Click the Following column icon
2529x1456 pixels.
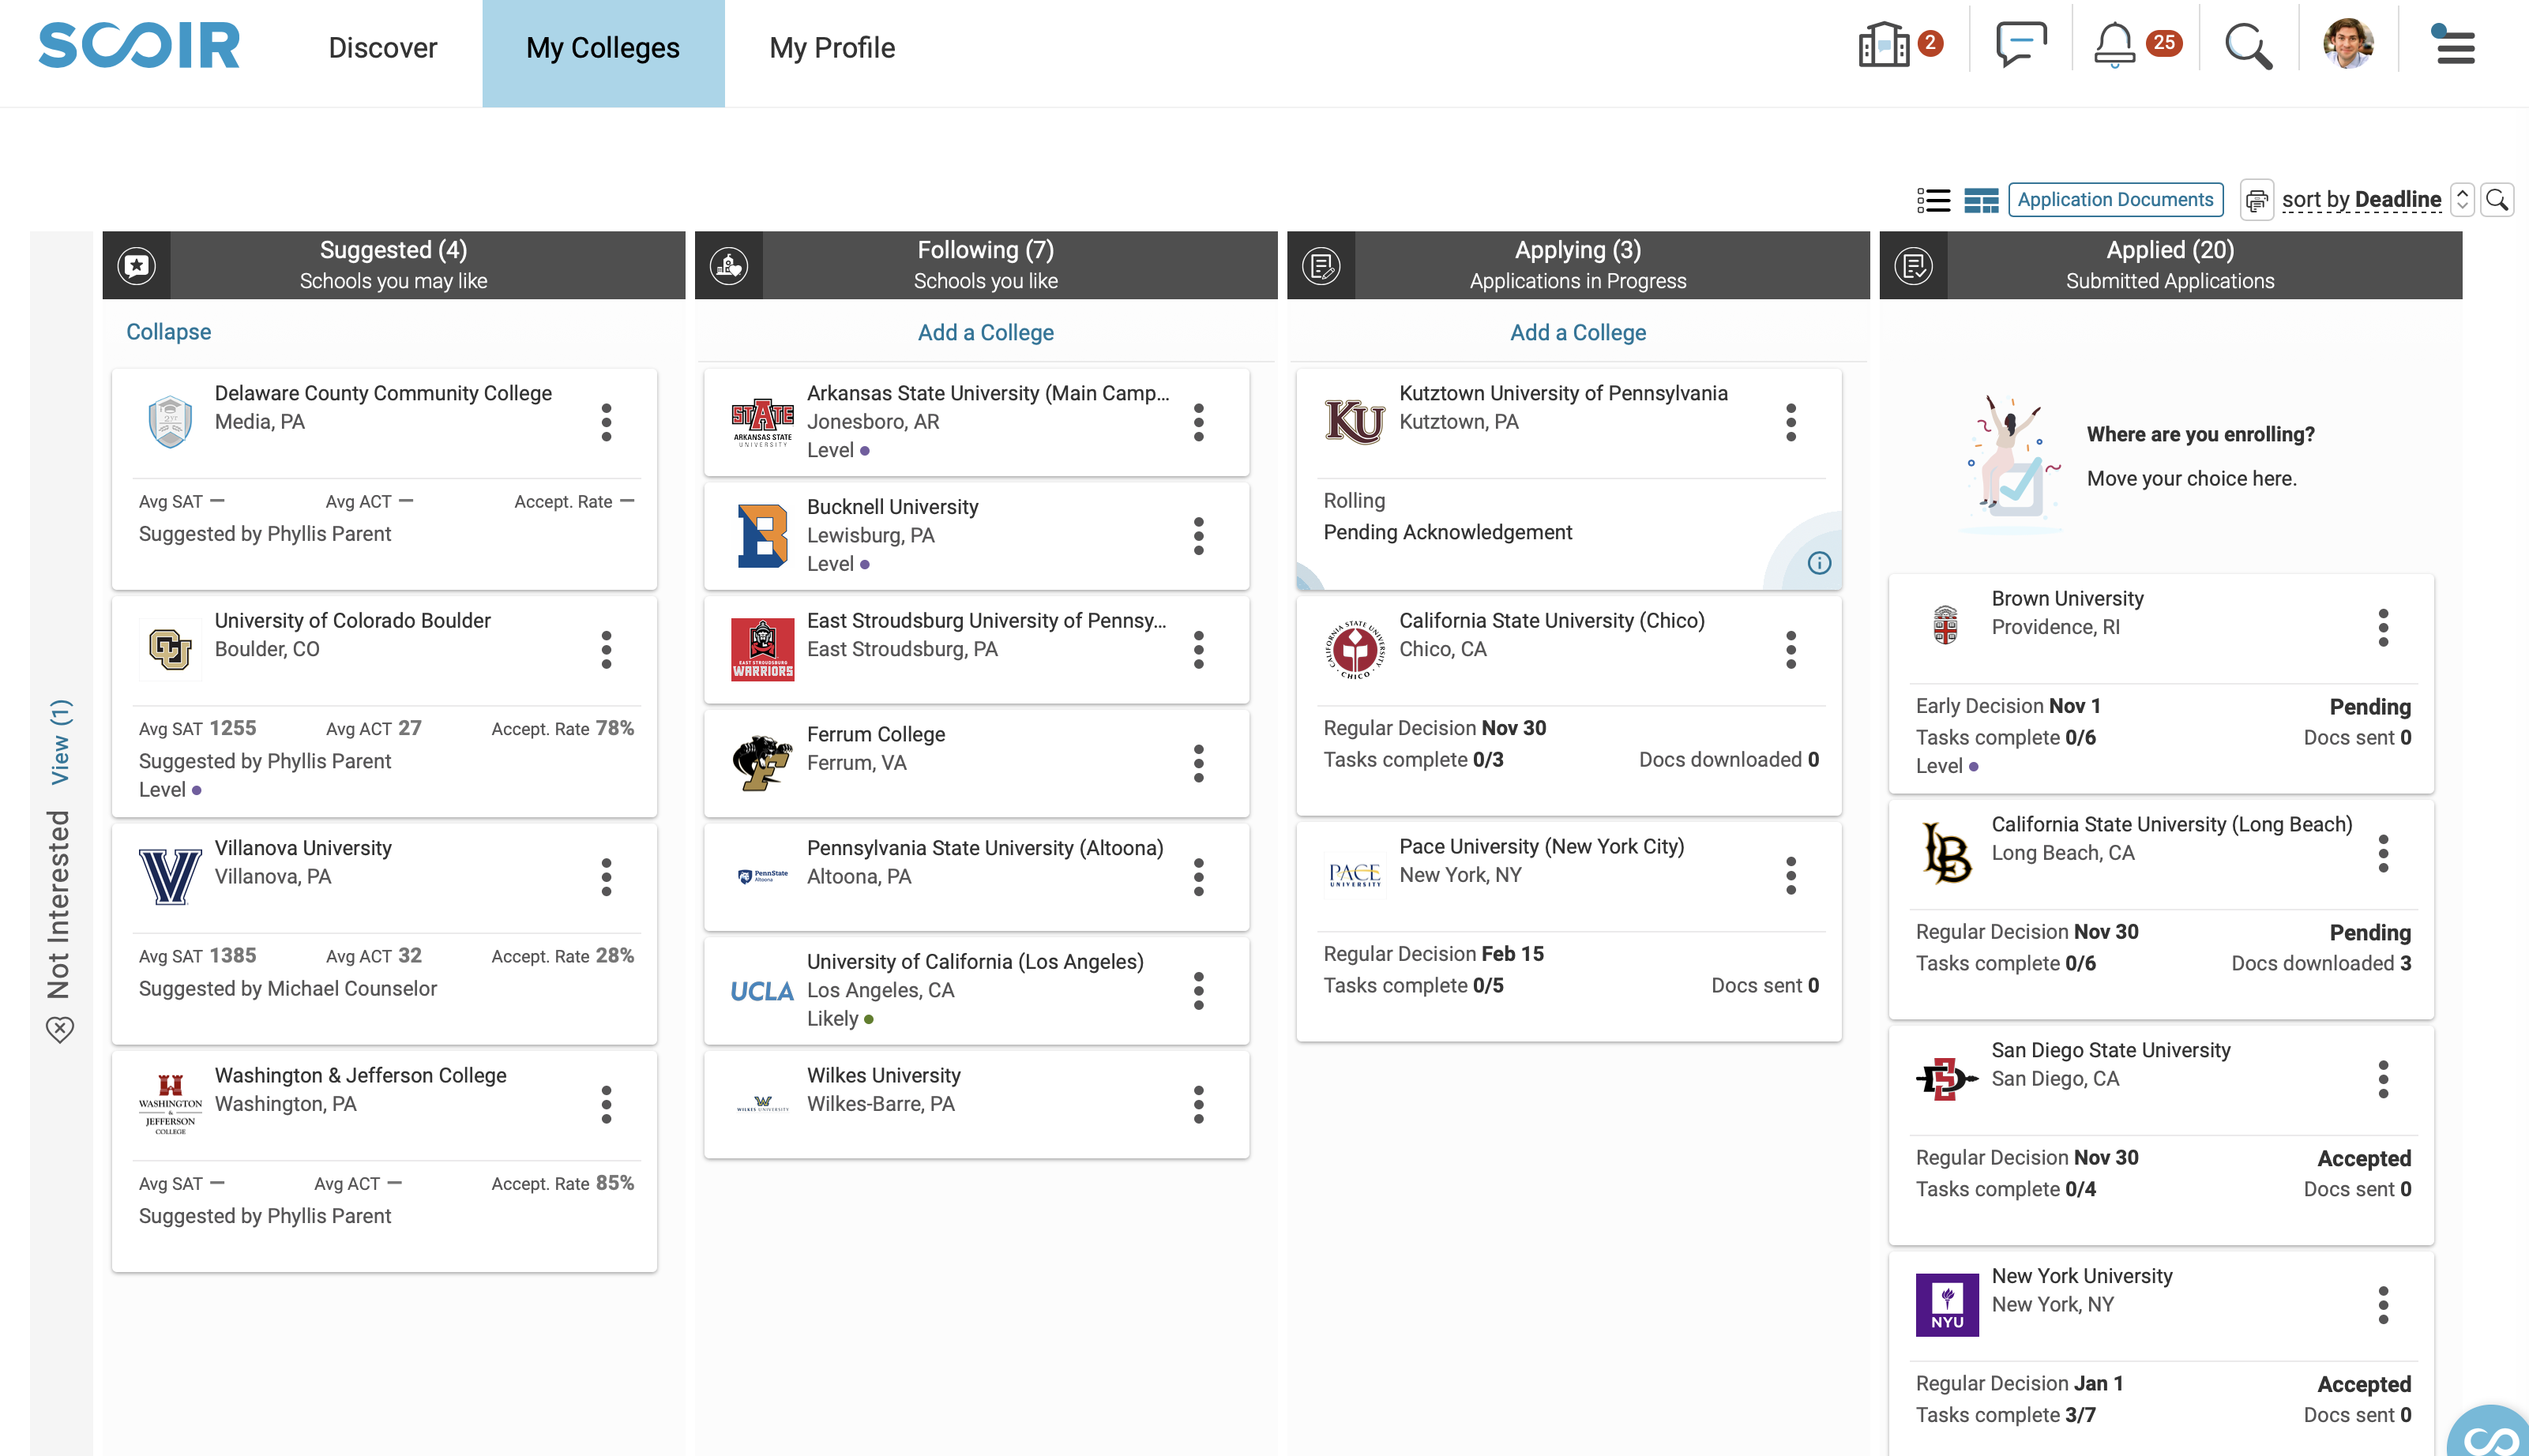pyautogui.click(x=729, y=265)
